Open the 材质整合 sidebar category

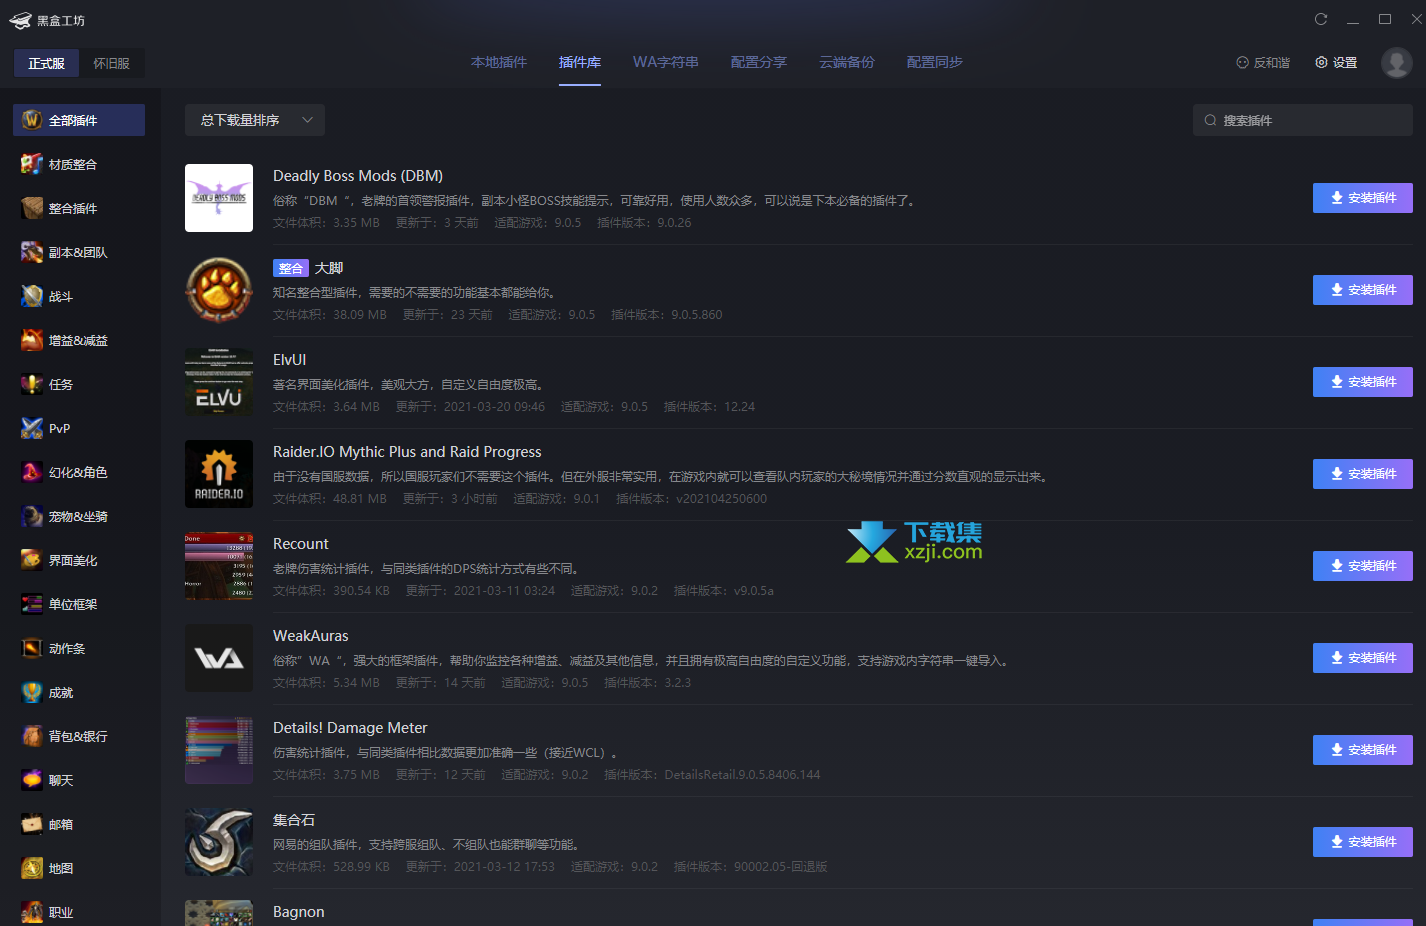pyautogui.click(x=79, y=164)
